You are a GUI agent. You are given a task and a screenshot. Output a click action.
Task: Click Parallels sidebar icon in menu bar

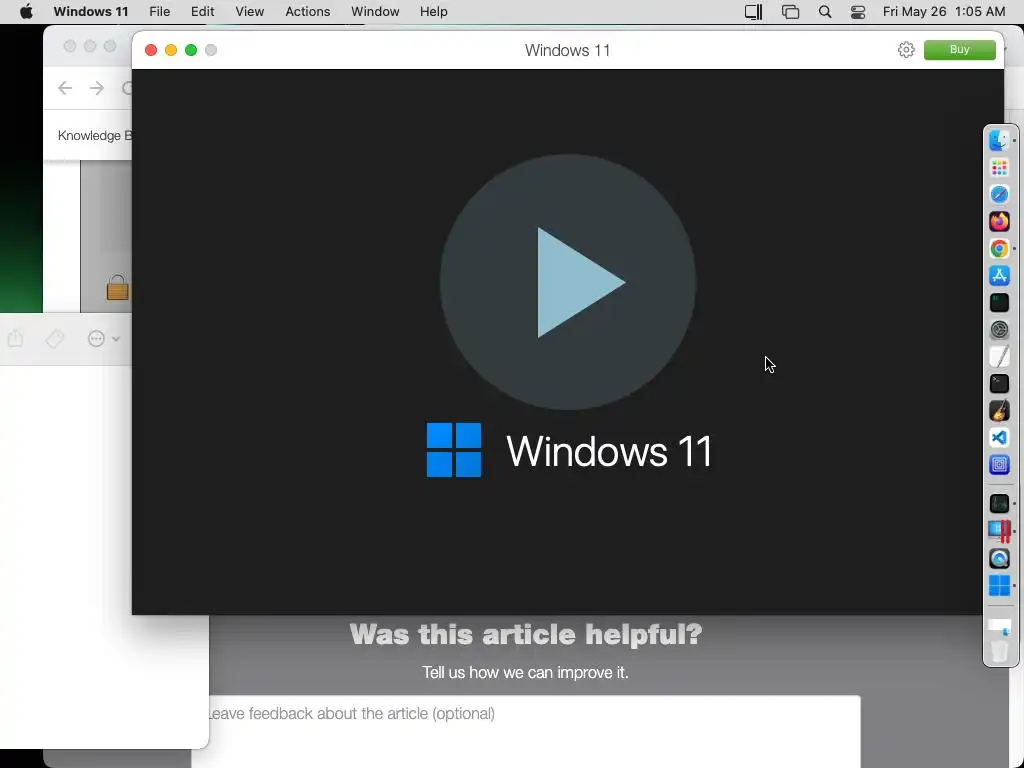pos(754,12)
